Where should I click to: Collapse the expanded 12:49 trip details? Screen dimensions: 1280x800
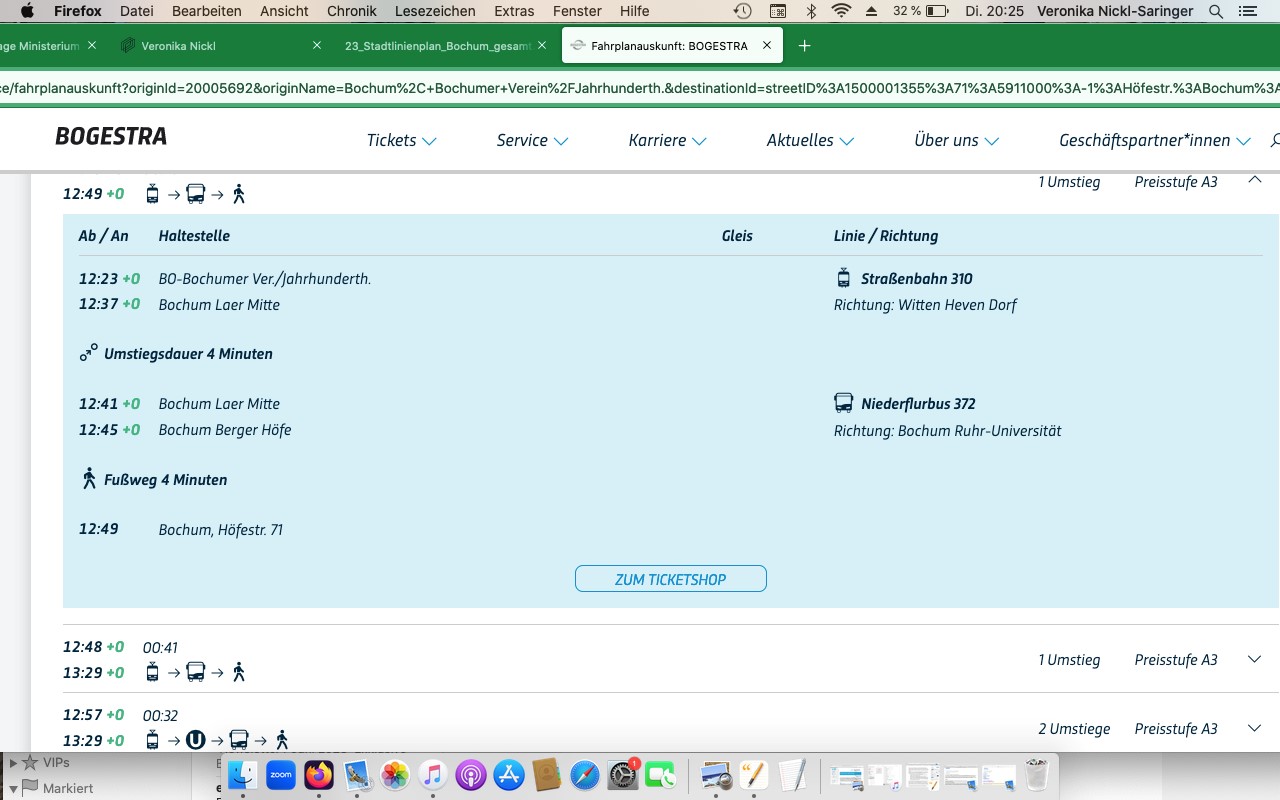pyautogui.click(x=1255, y=180)
